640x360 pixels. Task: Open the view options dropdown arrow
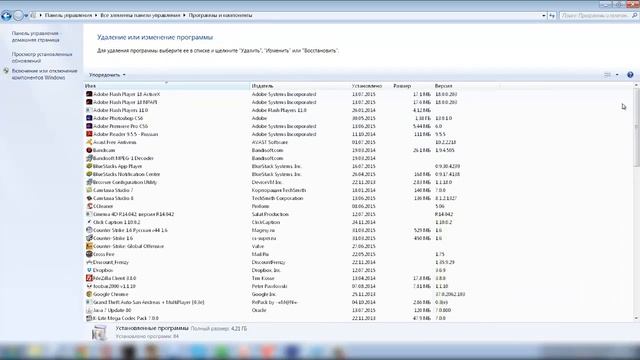tap(617, 75)
